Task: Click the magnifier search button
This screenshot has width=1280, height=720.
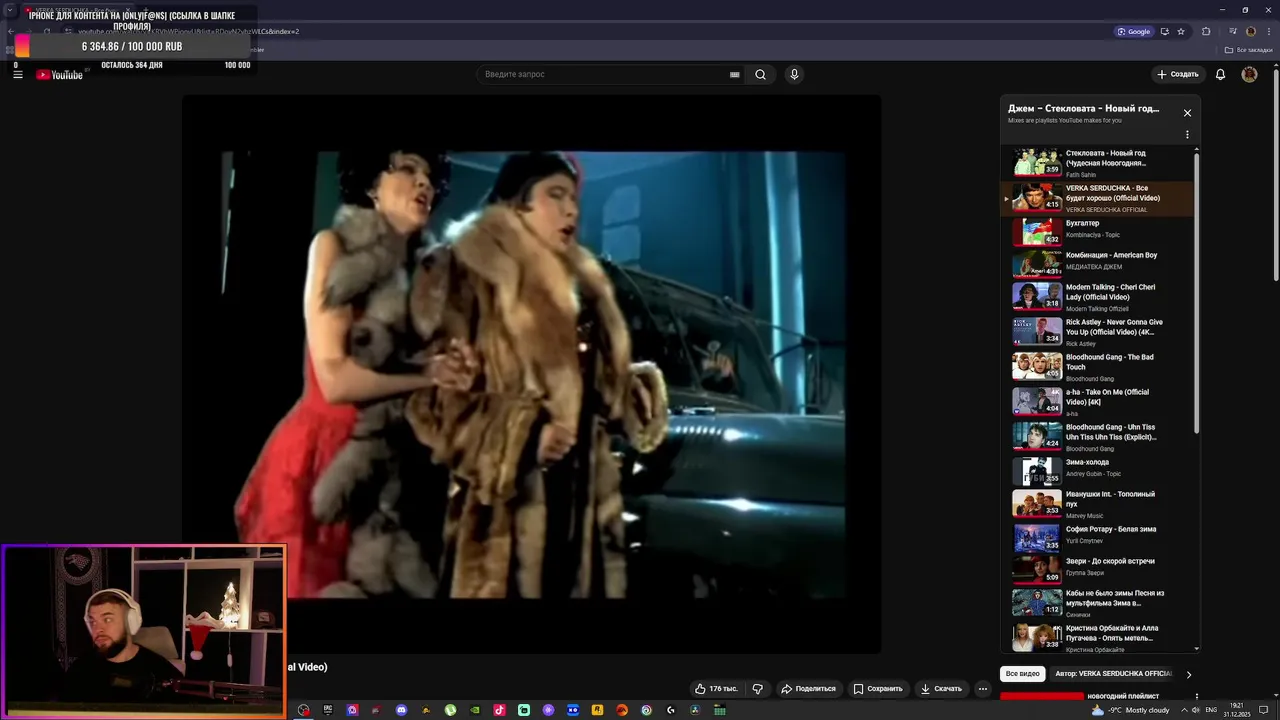Action: 761,74
